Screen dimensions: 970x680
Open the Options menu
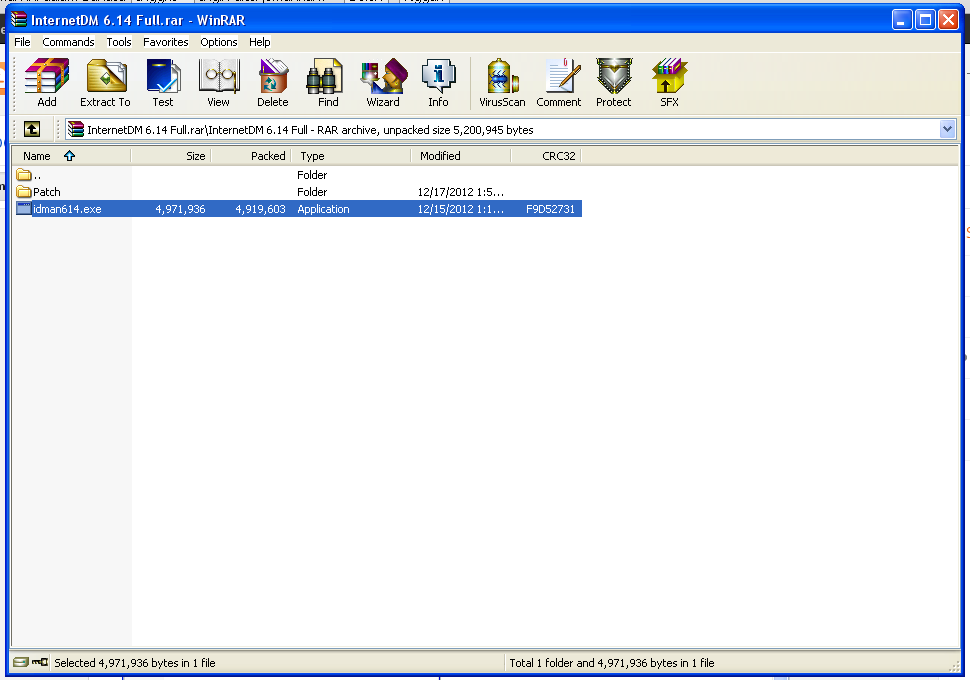(x=218, y=42)
